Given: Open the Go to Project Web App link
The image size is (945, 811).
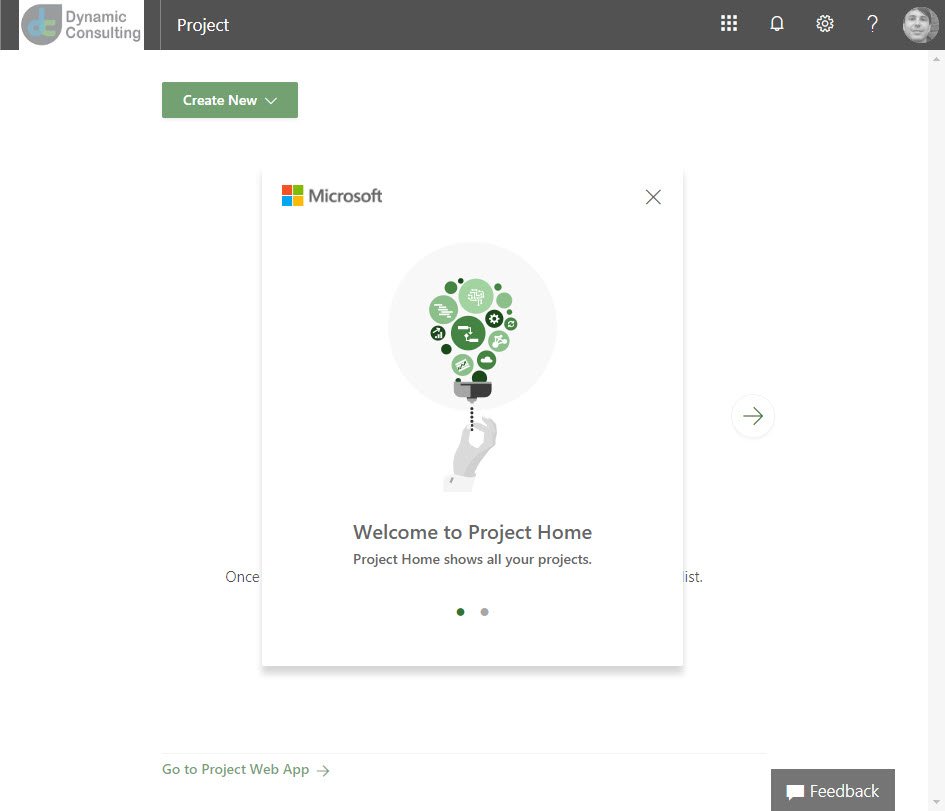Looking at the screenshot, I should pos(235,769).
